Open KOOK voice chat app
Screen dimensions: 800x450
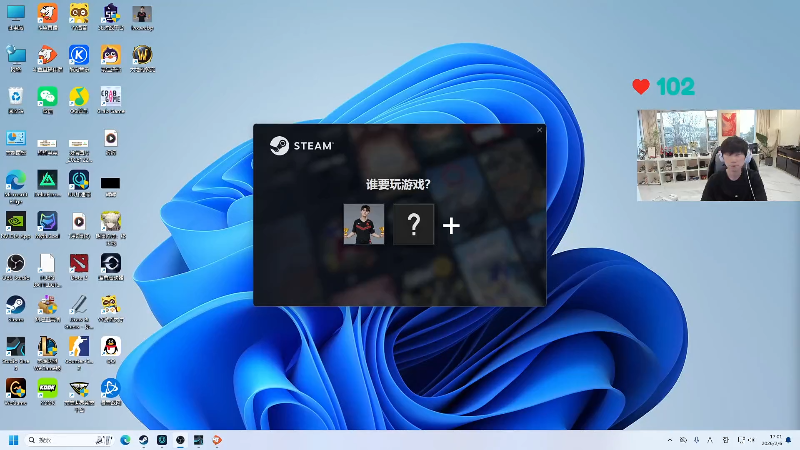47,392
